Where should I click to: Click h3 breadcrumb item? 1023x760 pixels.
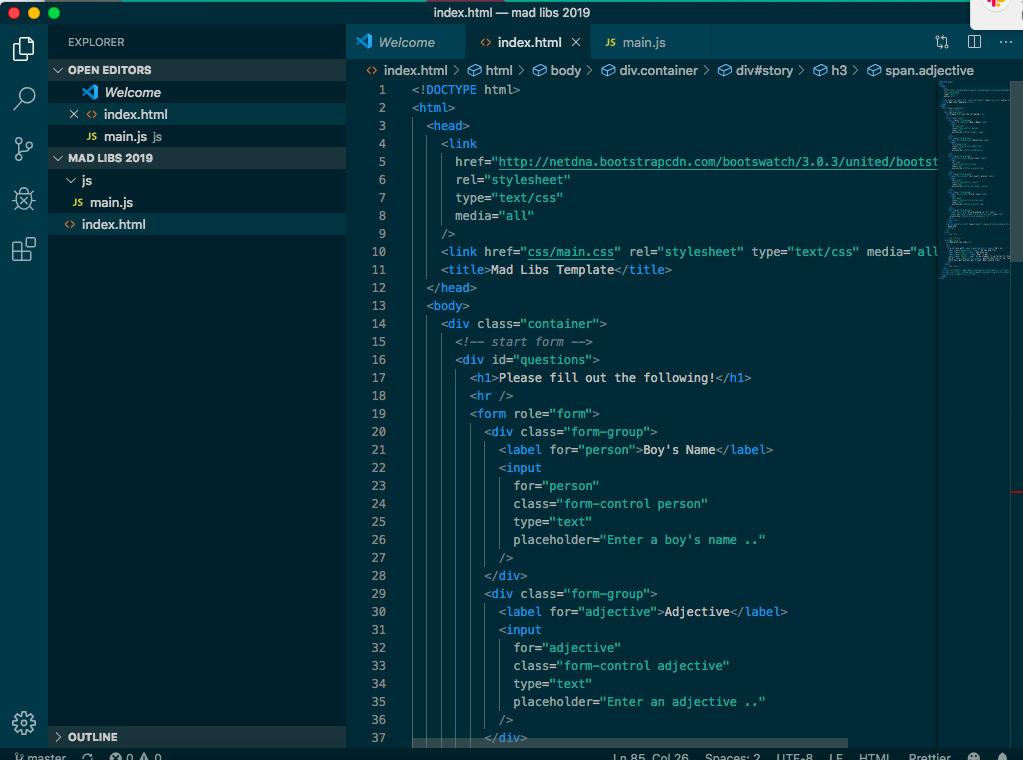(x=830, y=70)
